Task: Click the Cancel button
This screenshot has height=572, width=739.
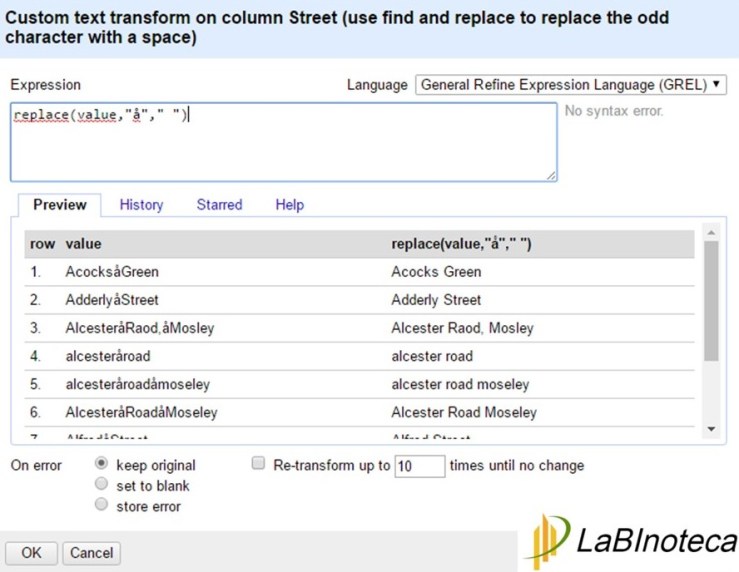Action: pos(91,553)
